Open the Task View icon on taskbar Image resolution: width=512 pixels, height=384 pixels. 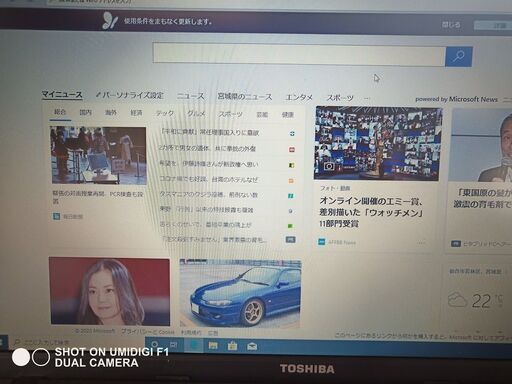click(174, 344)
